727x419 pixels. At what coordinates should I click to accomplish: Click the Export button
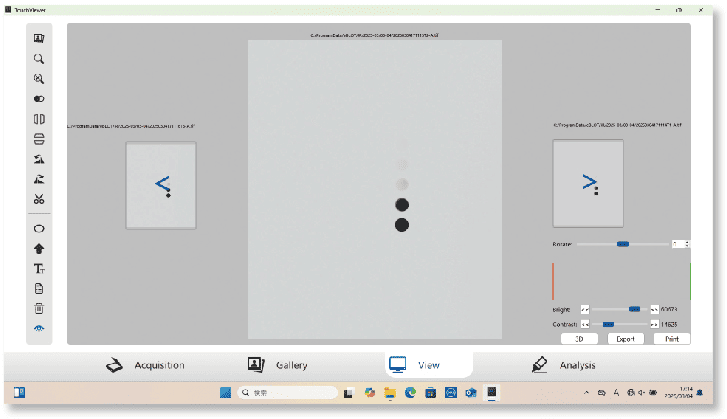tap(626, 339)
